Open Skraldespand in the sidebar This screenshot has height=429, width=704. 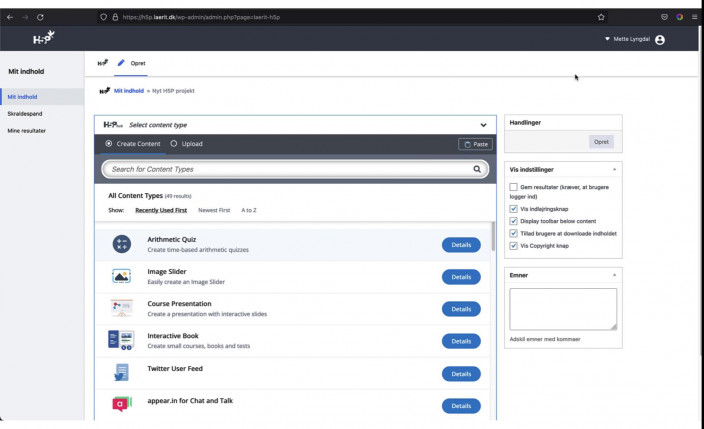tap(25, 113)
